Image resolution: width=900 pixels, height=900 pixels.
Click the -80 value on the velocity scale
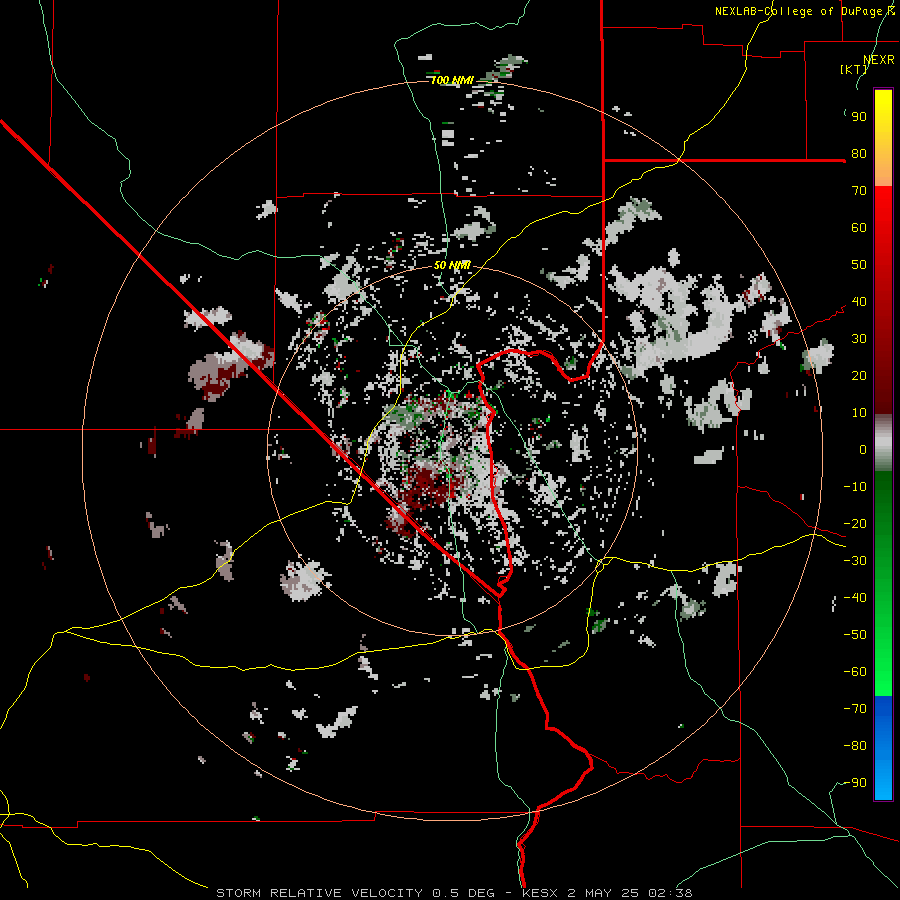tap(855, 746)
